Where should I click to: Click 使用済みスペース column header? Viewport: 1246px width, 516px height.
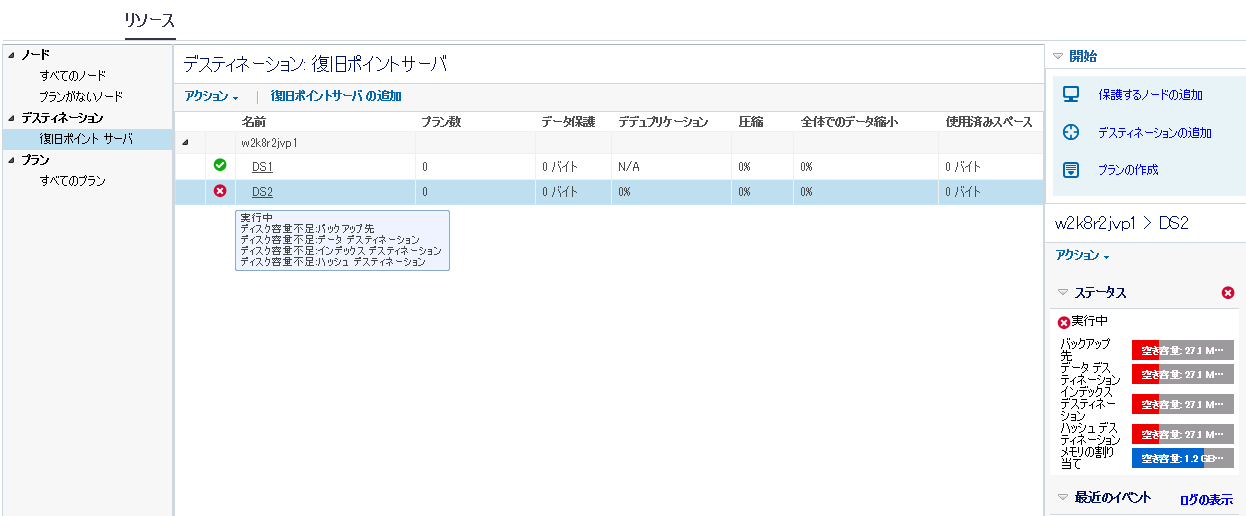(988, 122)
